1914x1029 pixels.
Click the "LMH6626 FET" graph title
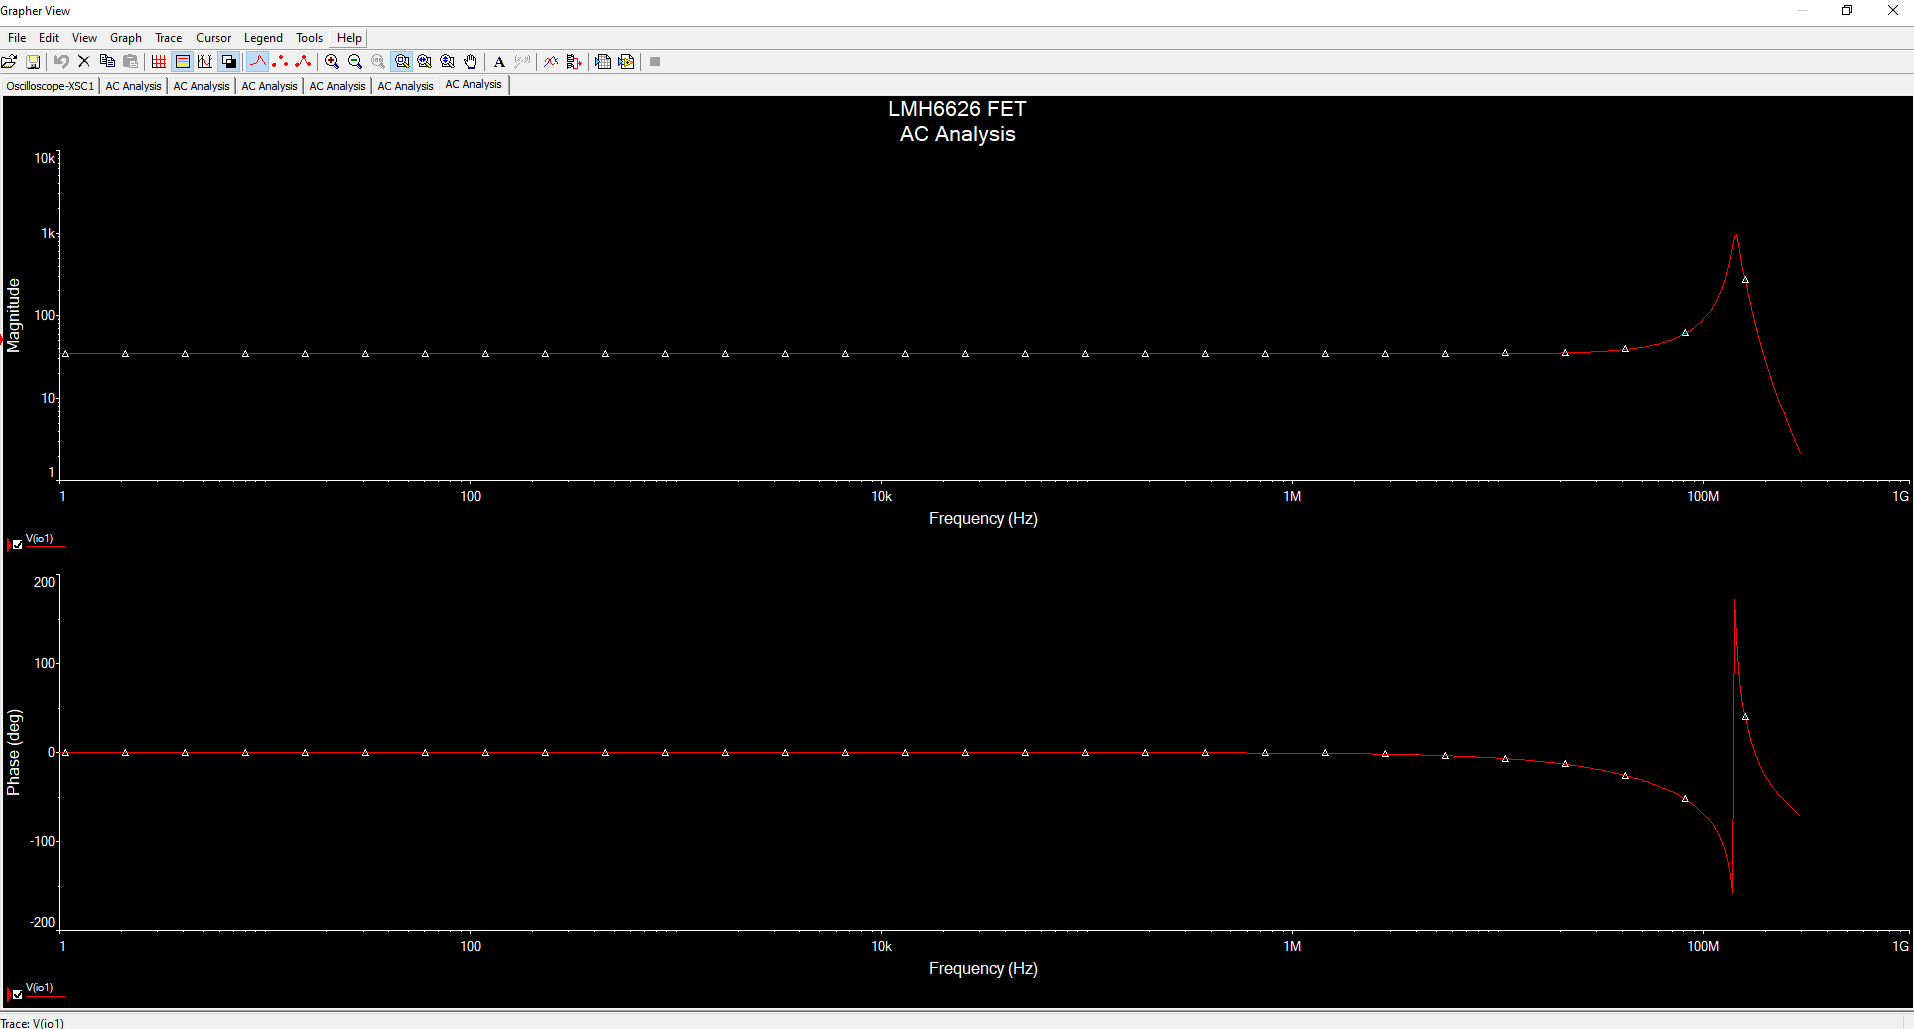tap(957, 109)
